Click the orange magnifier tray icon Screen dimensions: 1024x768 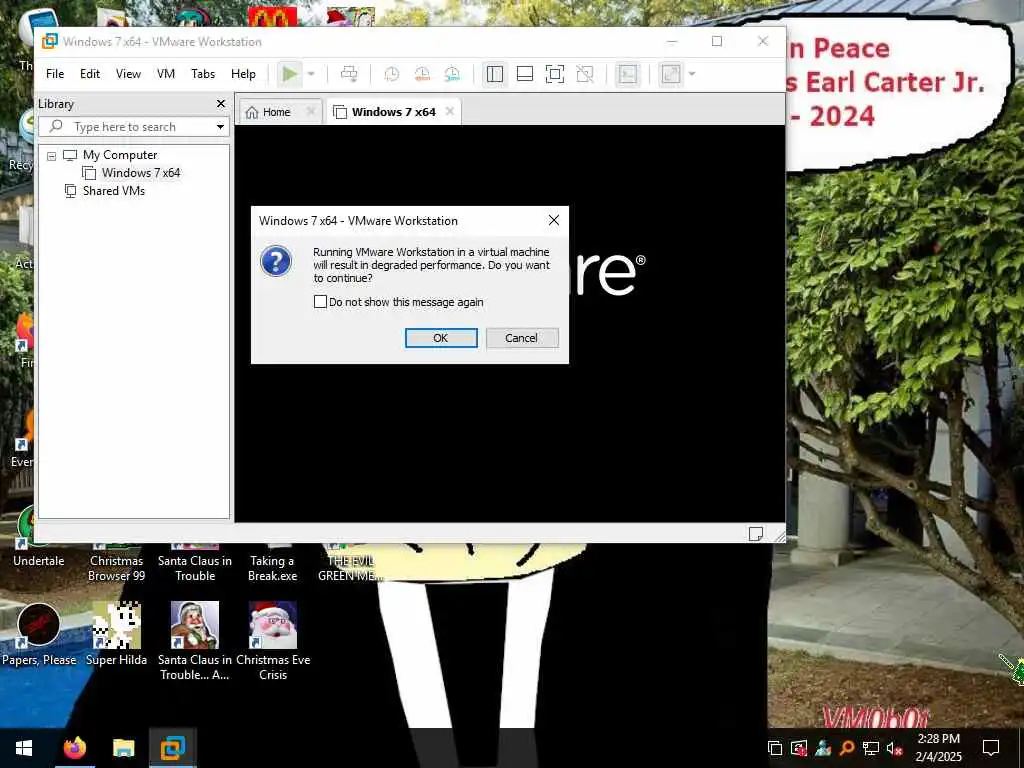(x=847, y=748)
